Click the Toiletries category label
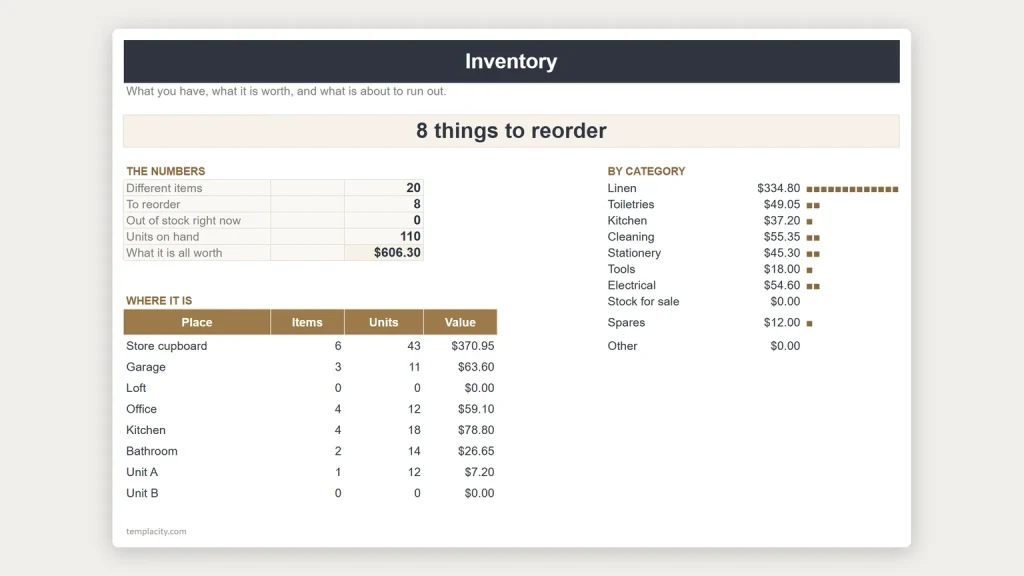The image size is (1024, 576). point(631,204)
